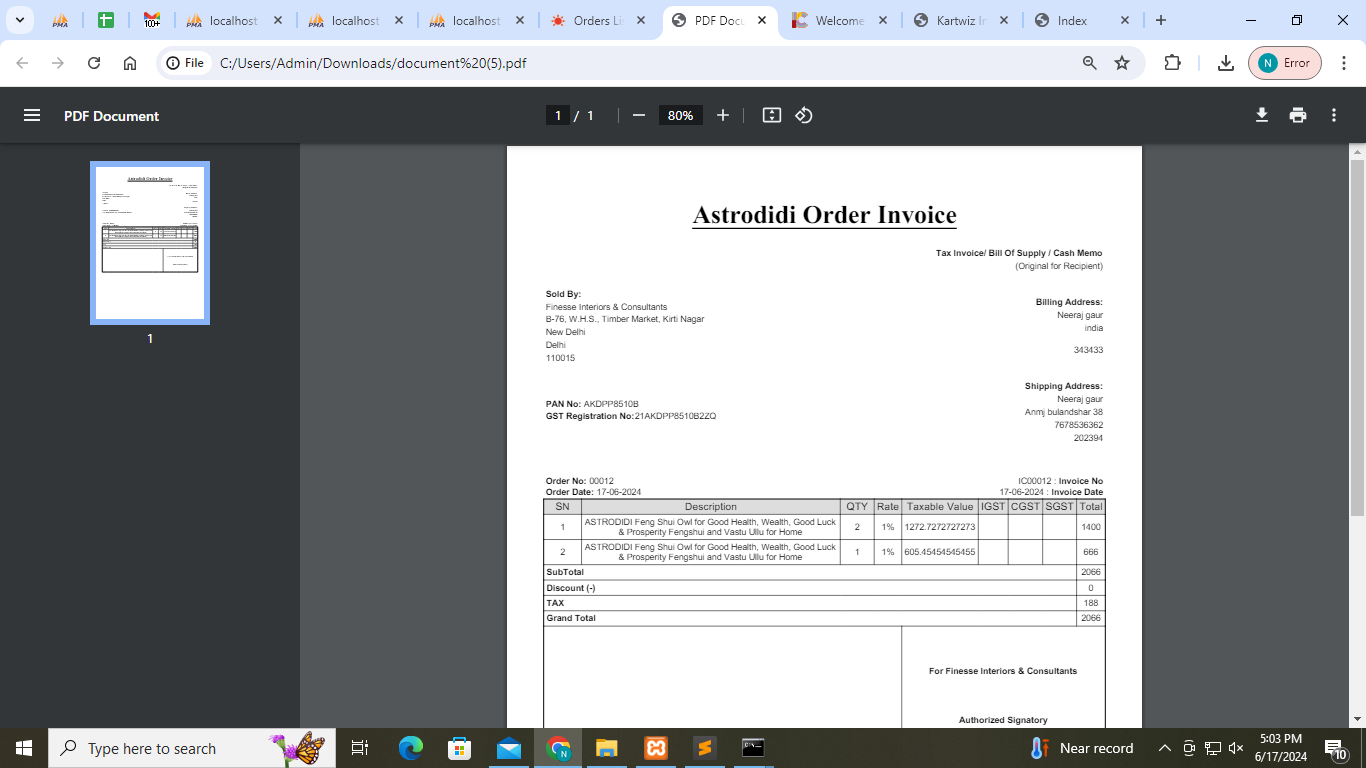This screenshot has width=1366, height=768.
Task: Click the fit to page icon
Action: pos(771,115)
